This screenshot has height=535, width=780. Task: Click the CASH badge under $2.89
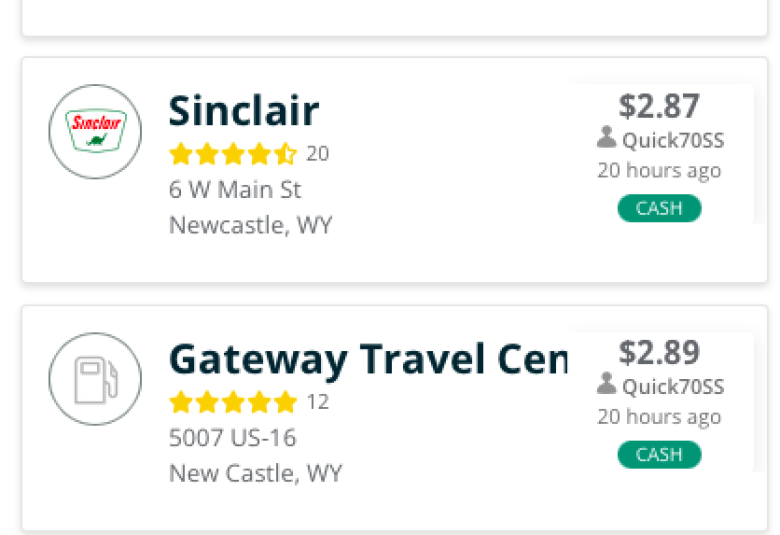pos(659,454)
